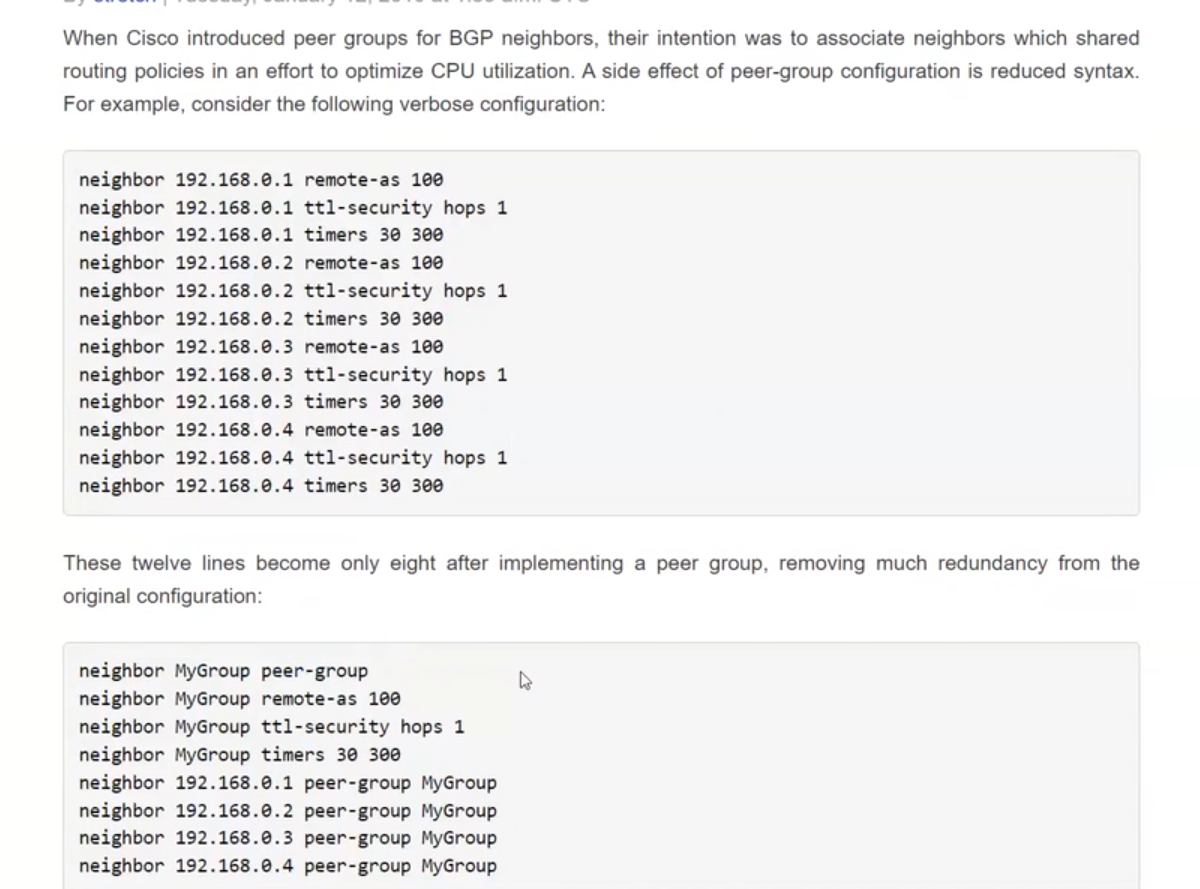
Task: Click the 'neighbor 192.168.0.1 ttl-security hops 1' line
Action: point(292,208)
